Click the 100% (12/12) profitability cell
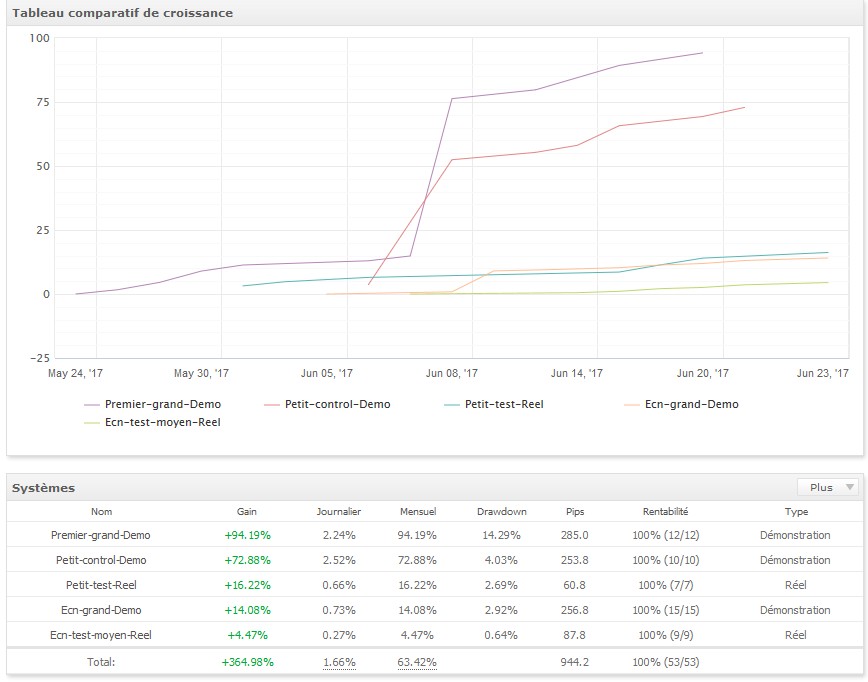Image resolution: width=868 pixels, height=682 pixels. (x=666, y=535)
